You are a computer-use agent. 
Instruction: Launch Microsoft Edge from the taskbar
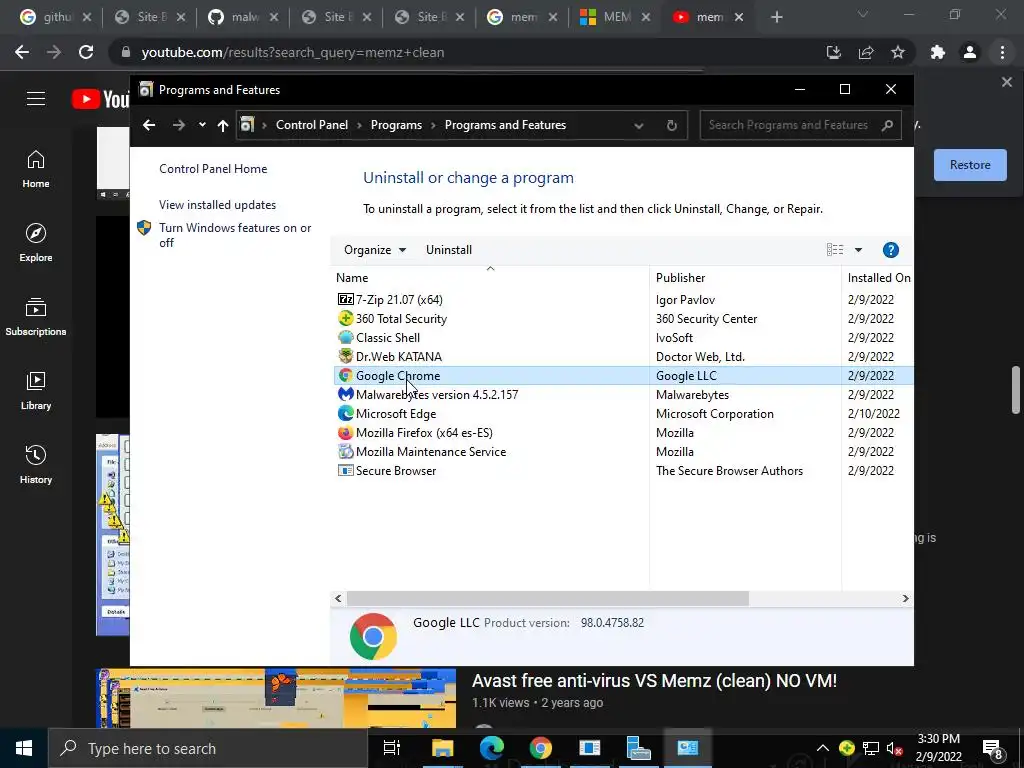point(492,748)
